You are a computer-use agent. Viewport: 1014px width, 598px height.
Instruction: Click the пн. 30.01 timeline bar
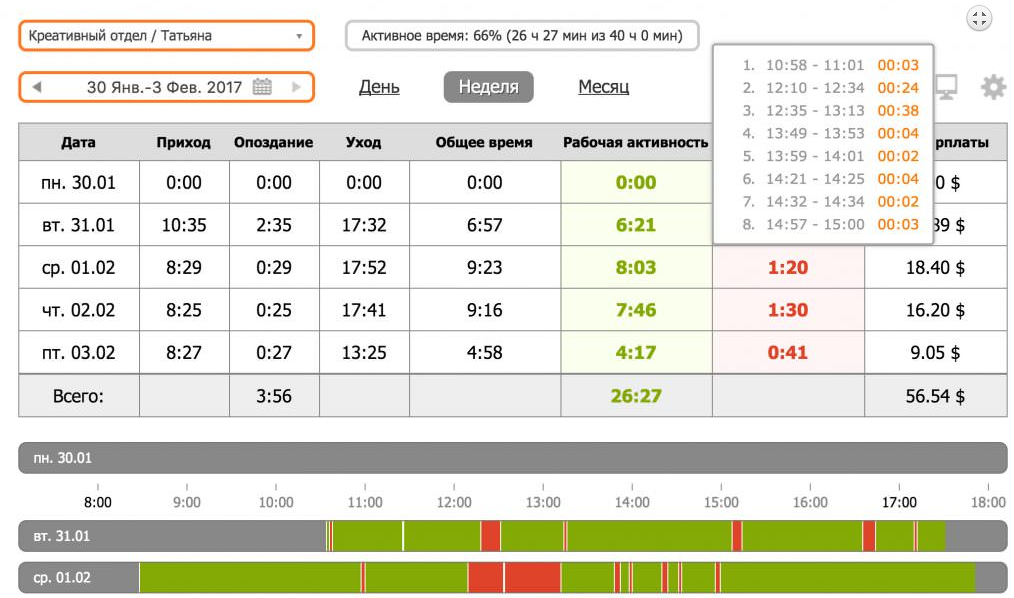click(x=512, y=458)
